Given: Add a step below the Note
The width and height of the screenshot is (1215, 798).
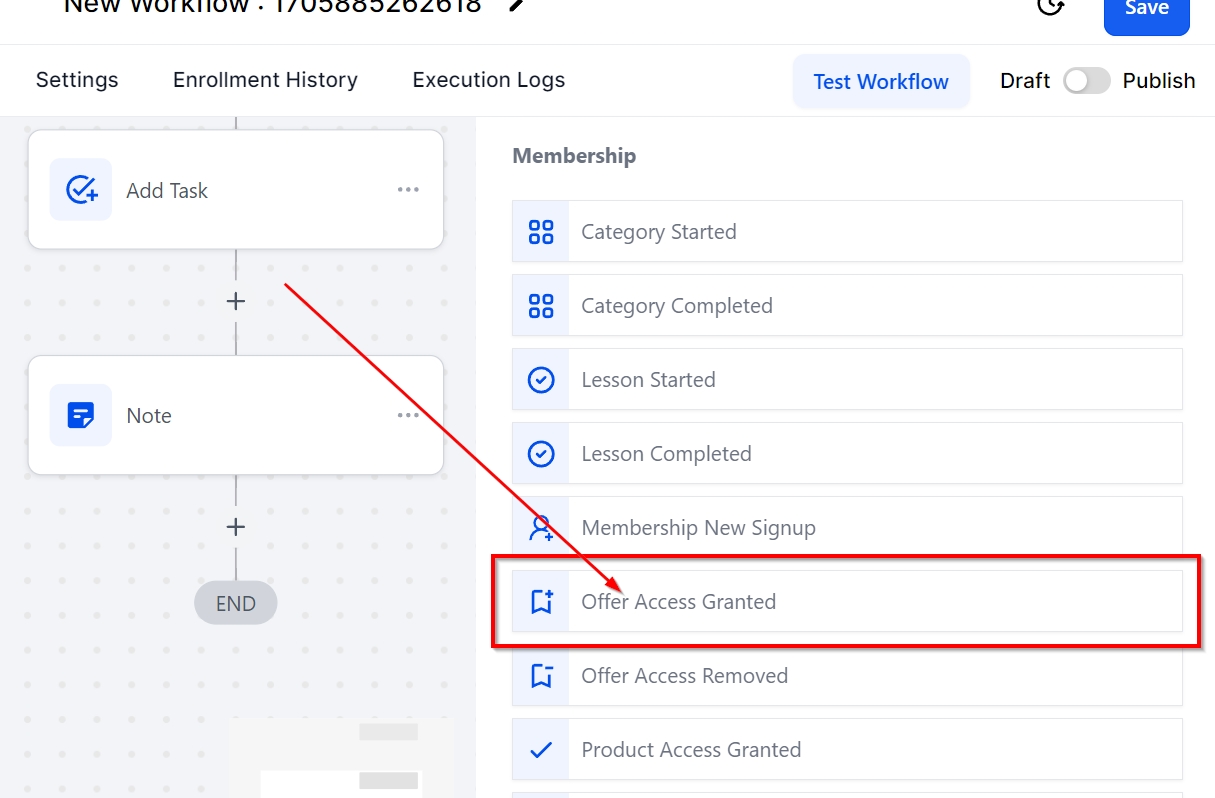Looking at the screenshot, I should point(236,527).
